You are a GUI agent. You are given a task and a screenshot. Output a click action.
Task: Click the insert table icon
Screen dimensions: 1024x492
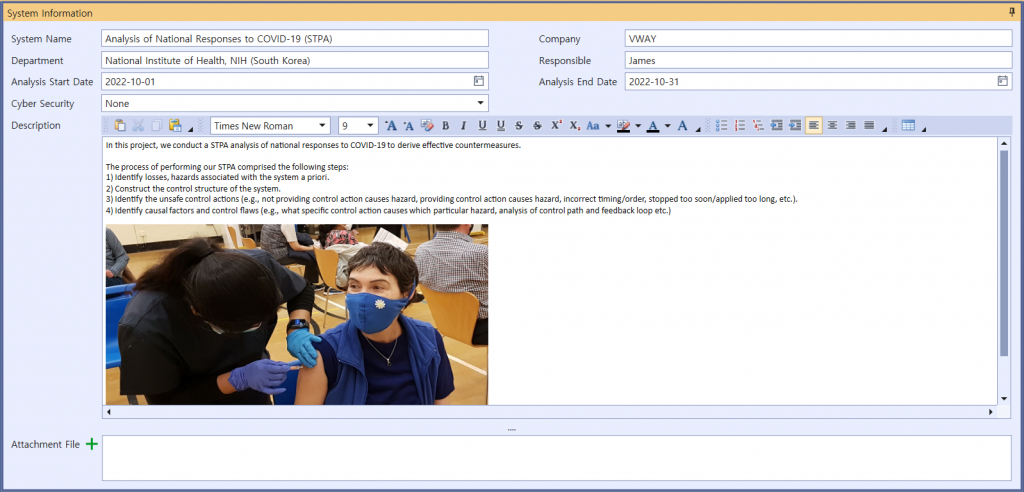908,125
